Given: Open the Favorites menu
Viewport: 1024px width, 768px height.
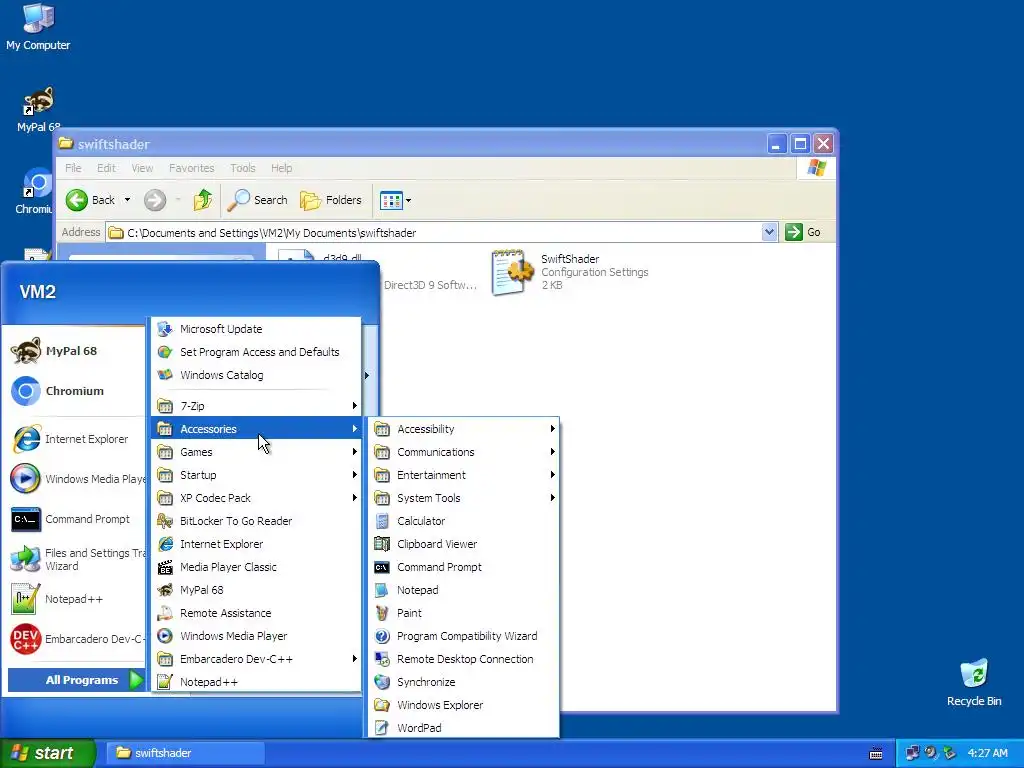Looking at the screenshot, I should [191, 168].
